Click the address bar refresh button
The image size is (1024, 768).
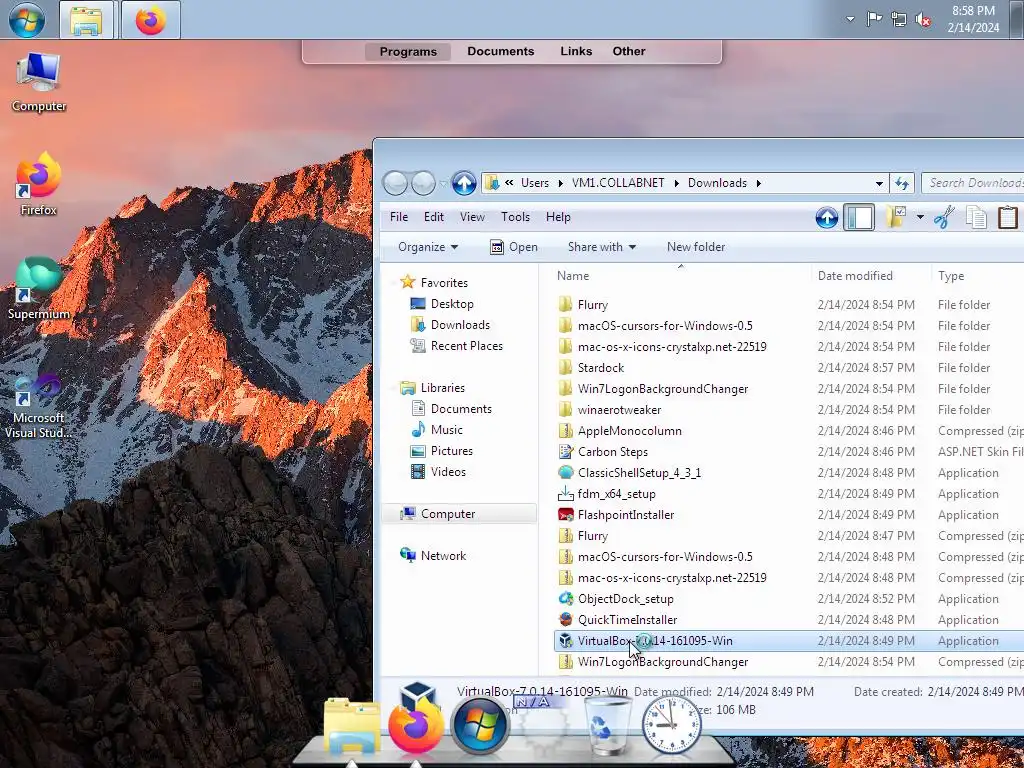coord(902,184)
